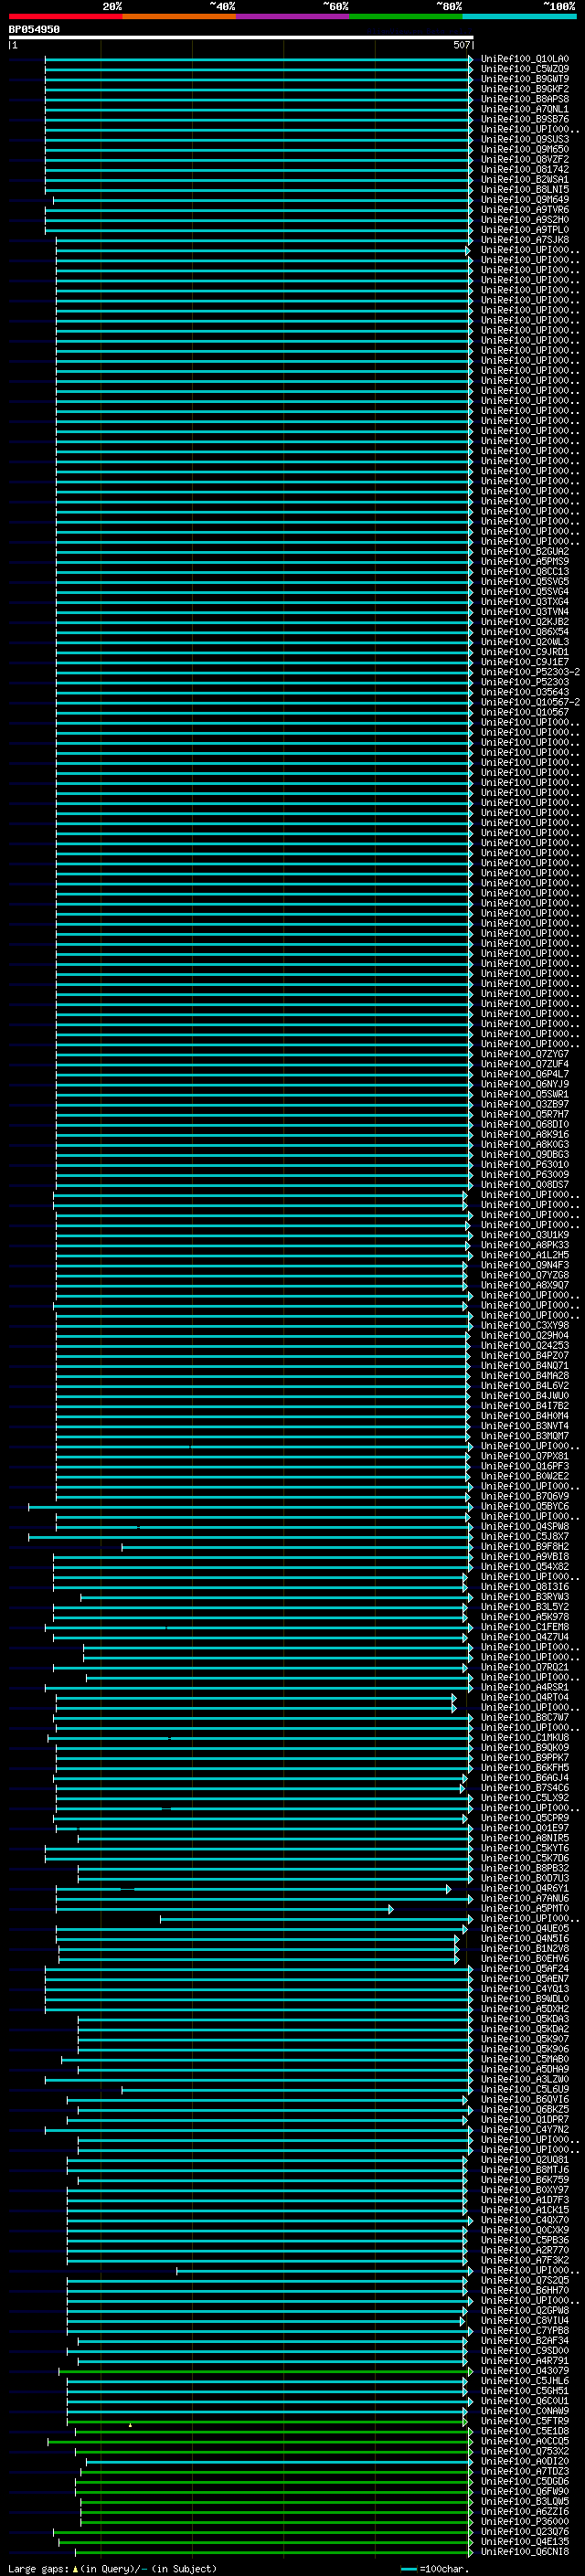The width and height of the screenshot is (585, 2576).
Task: Open hit UniRef100_B2WSA1
Action: (524, 179)
